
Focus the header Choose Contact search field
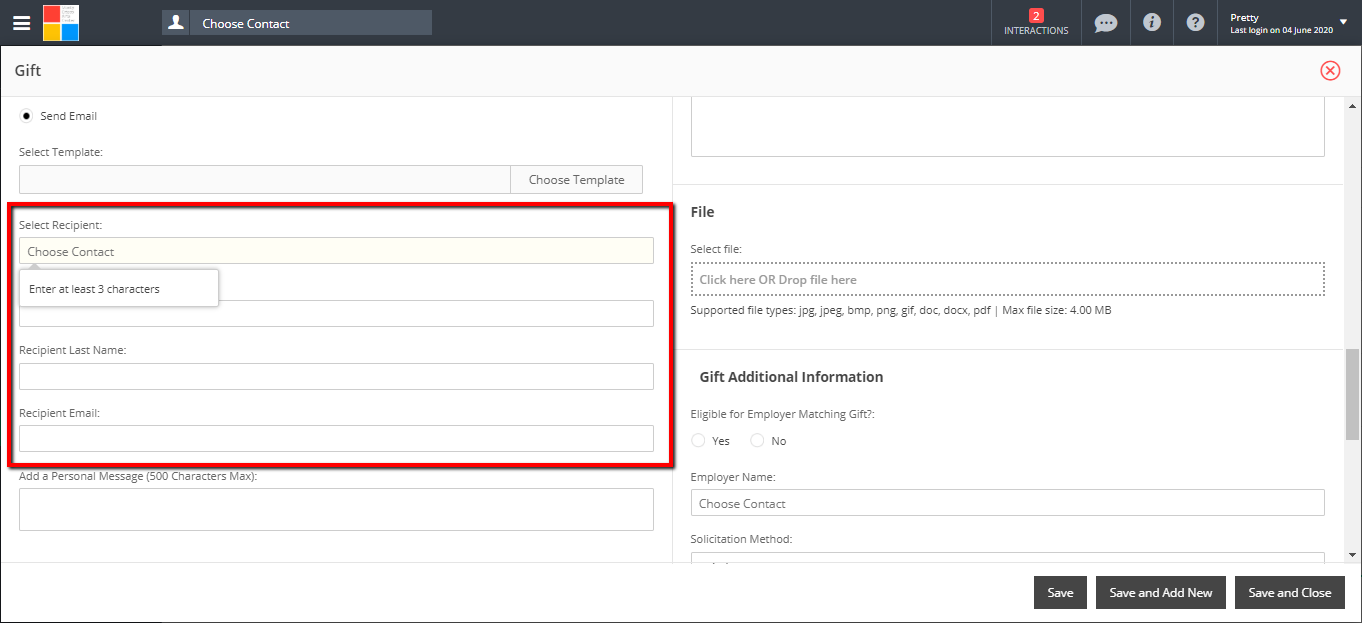click(x=312, y=23)
